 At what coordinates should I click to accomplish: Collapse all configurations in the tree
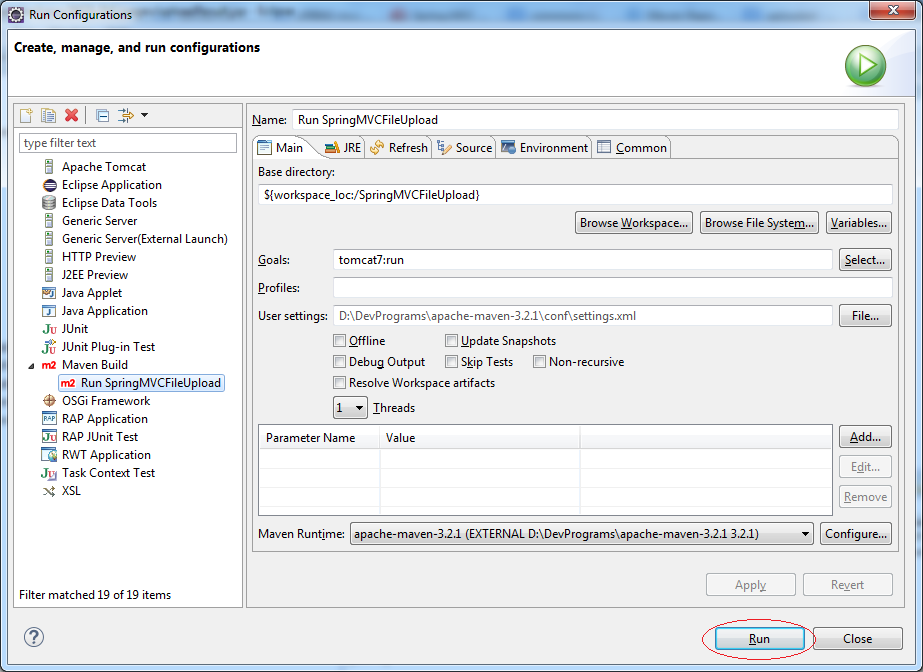[102, 115]
